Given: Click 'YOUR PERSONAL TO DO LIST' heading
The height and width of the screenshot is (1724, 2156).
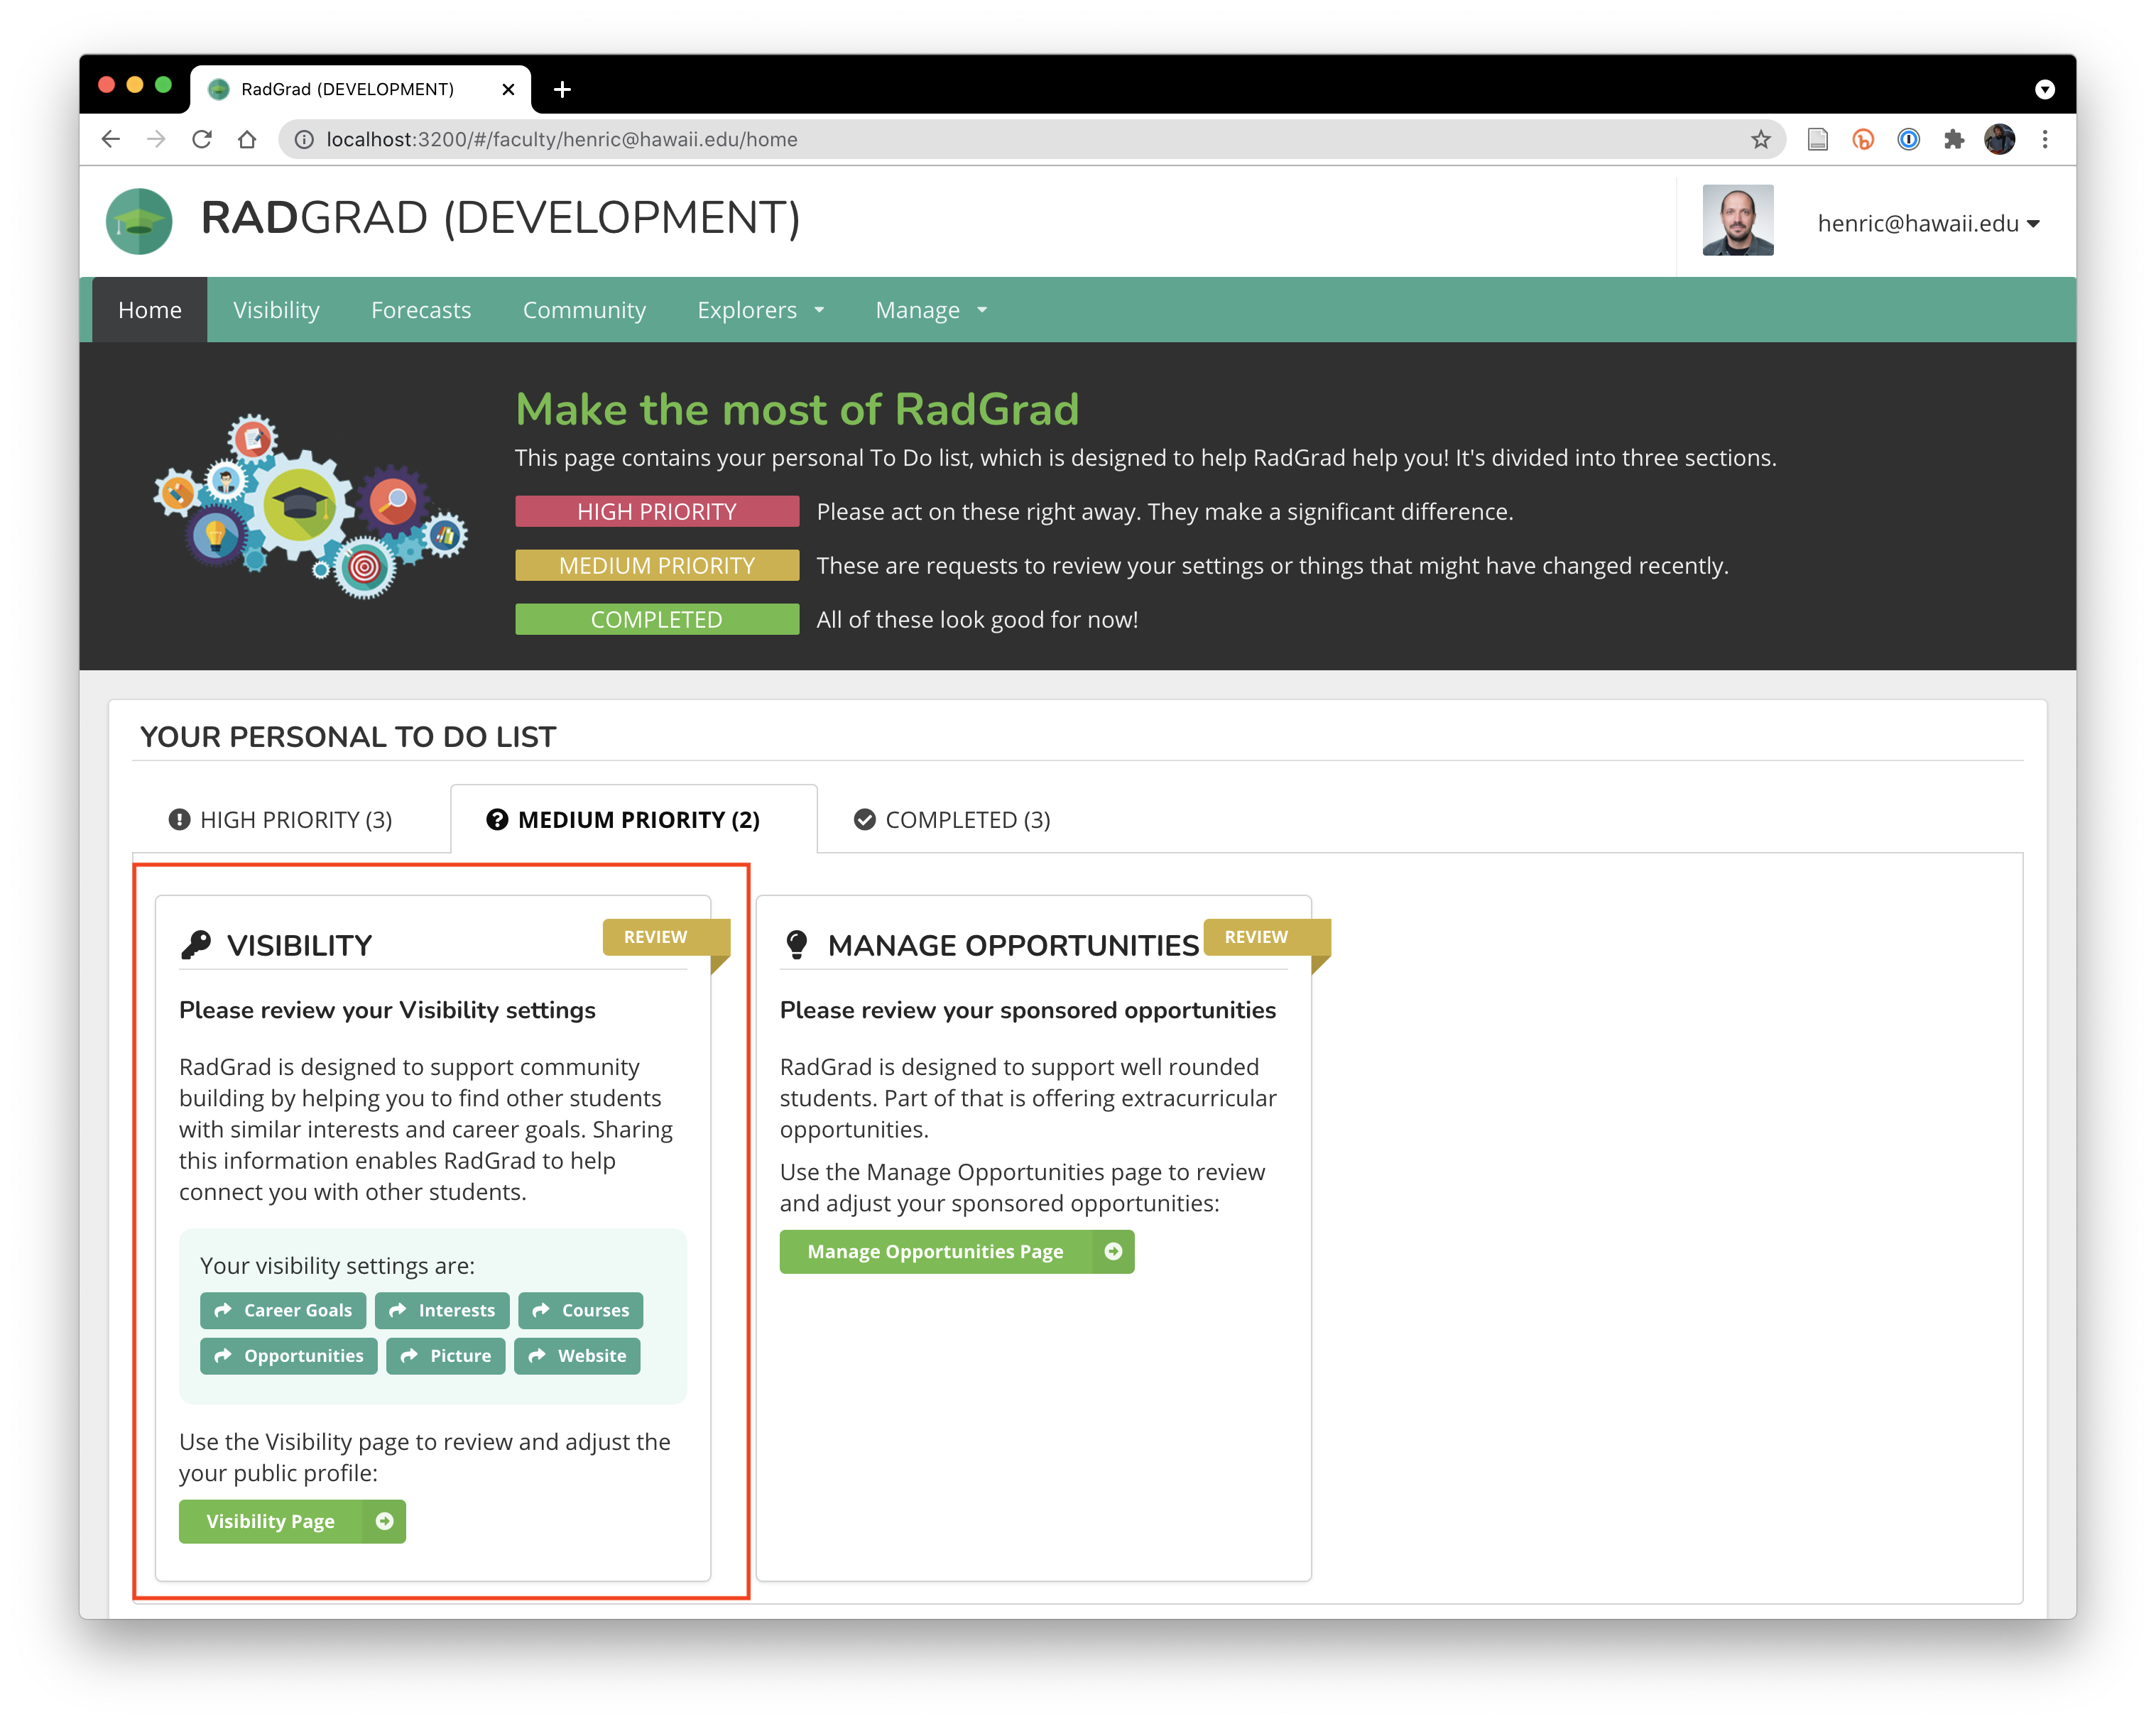Looking at the screenshot, I should (x=348, y=737).
